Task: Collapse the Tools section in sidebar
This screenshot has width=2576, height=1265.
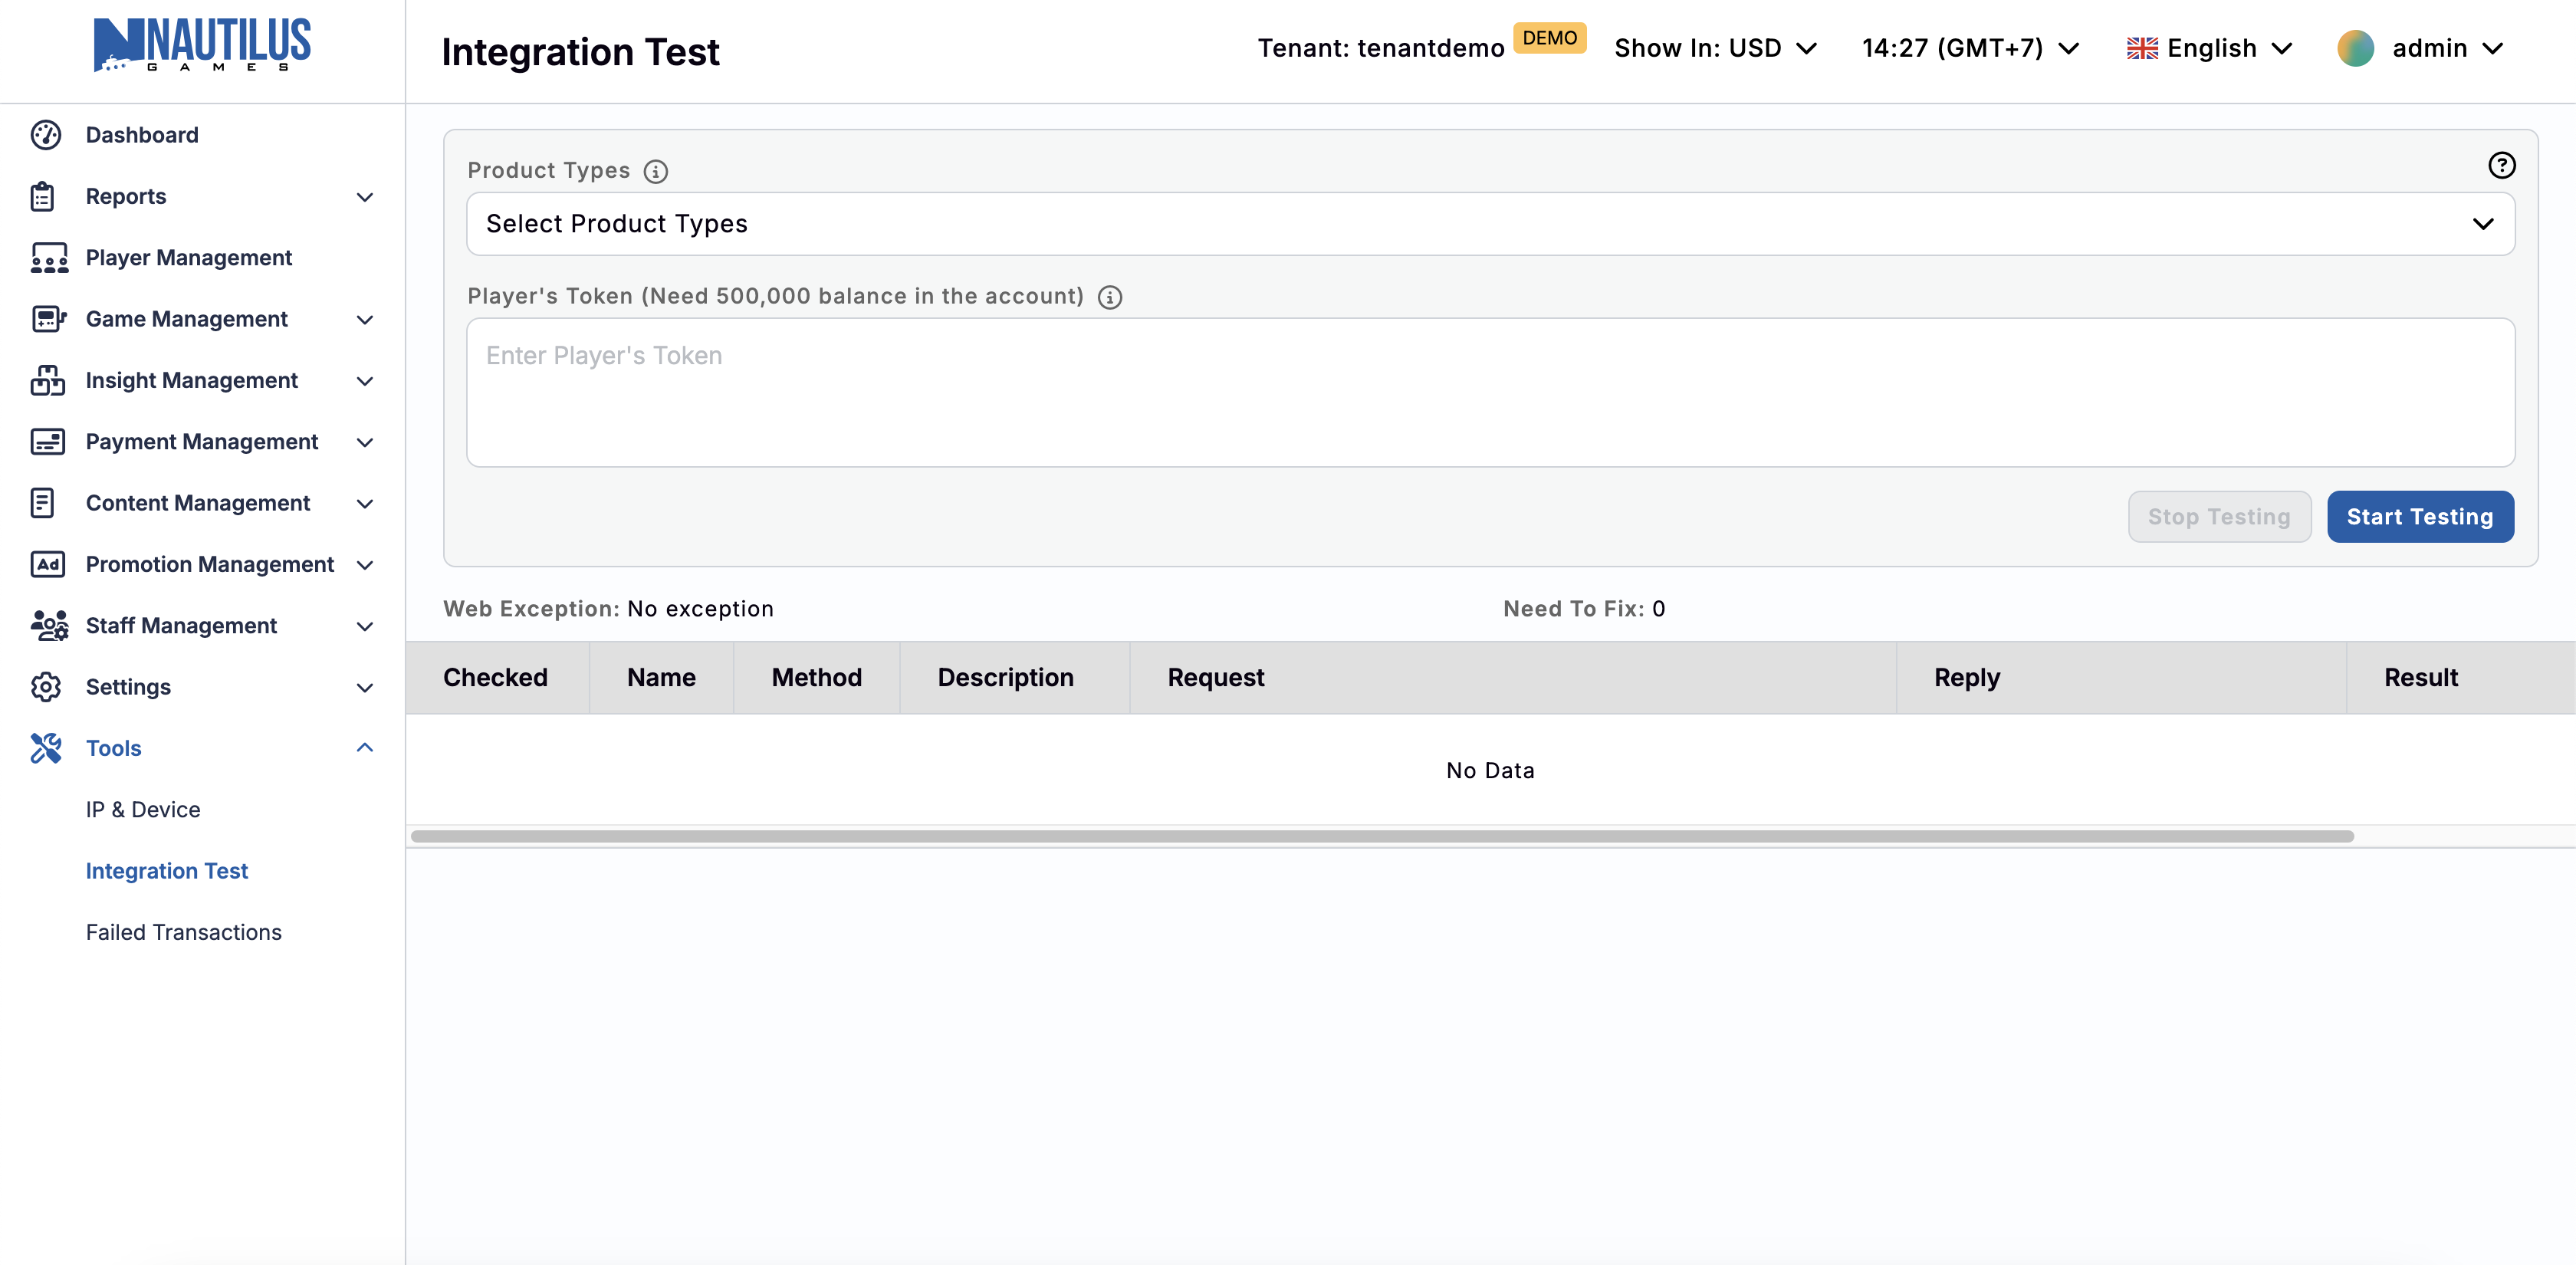Action: coord(364,748)
